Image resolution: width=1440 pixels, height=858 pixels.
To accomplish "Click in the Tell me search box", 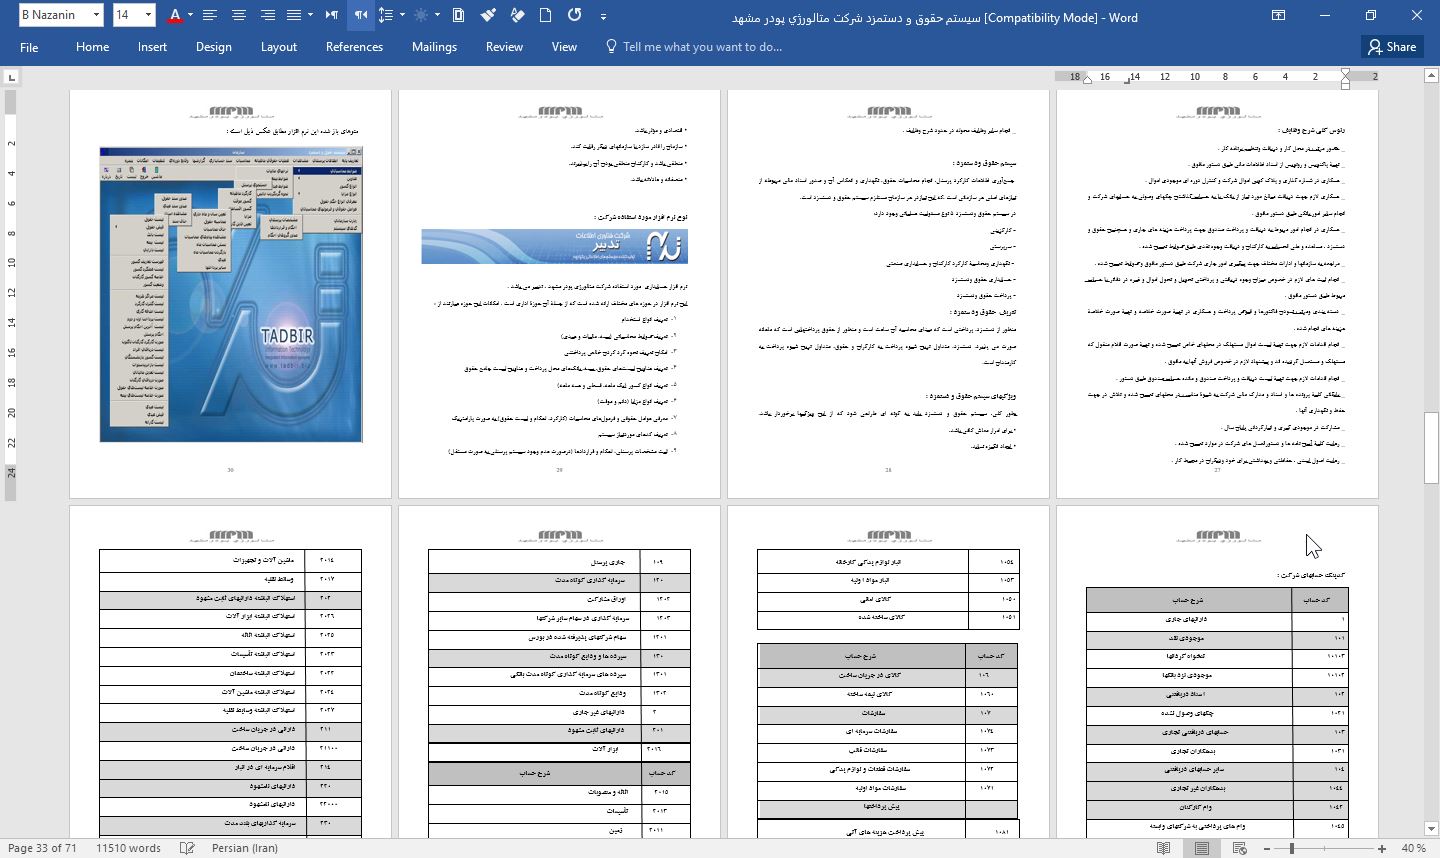I will coord(702,47).
